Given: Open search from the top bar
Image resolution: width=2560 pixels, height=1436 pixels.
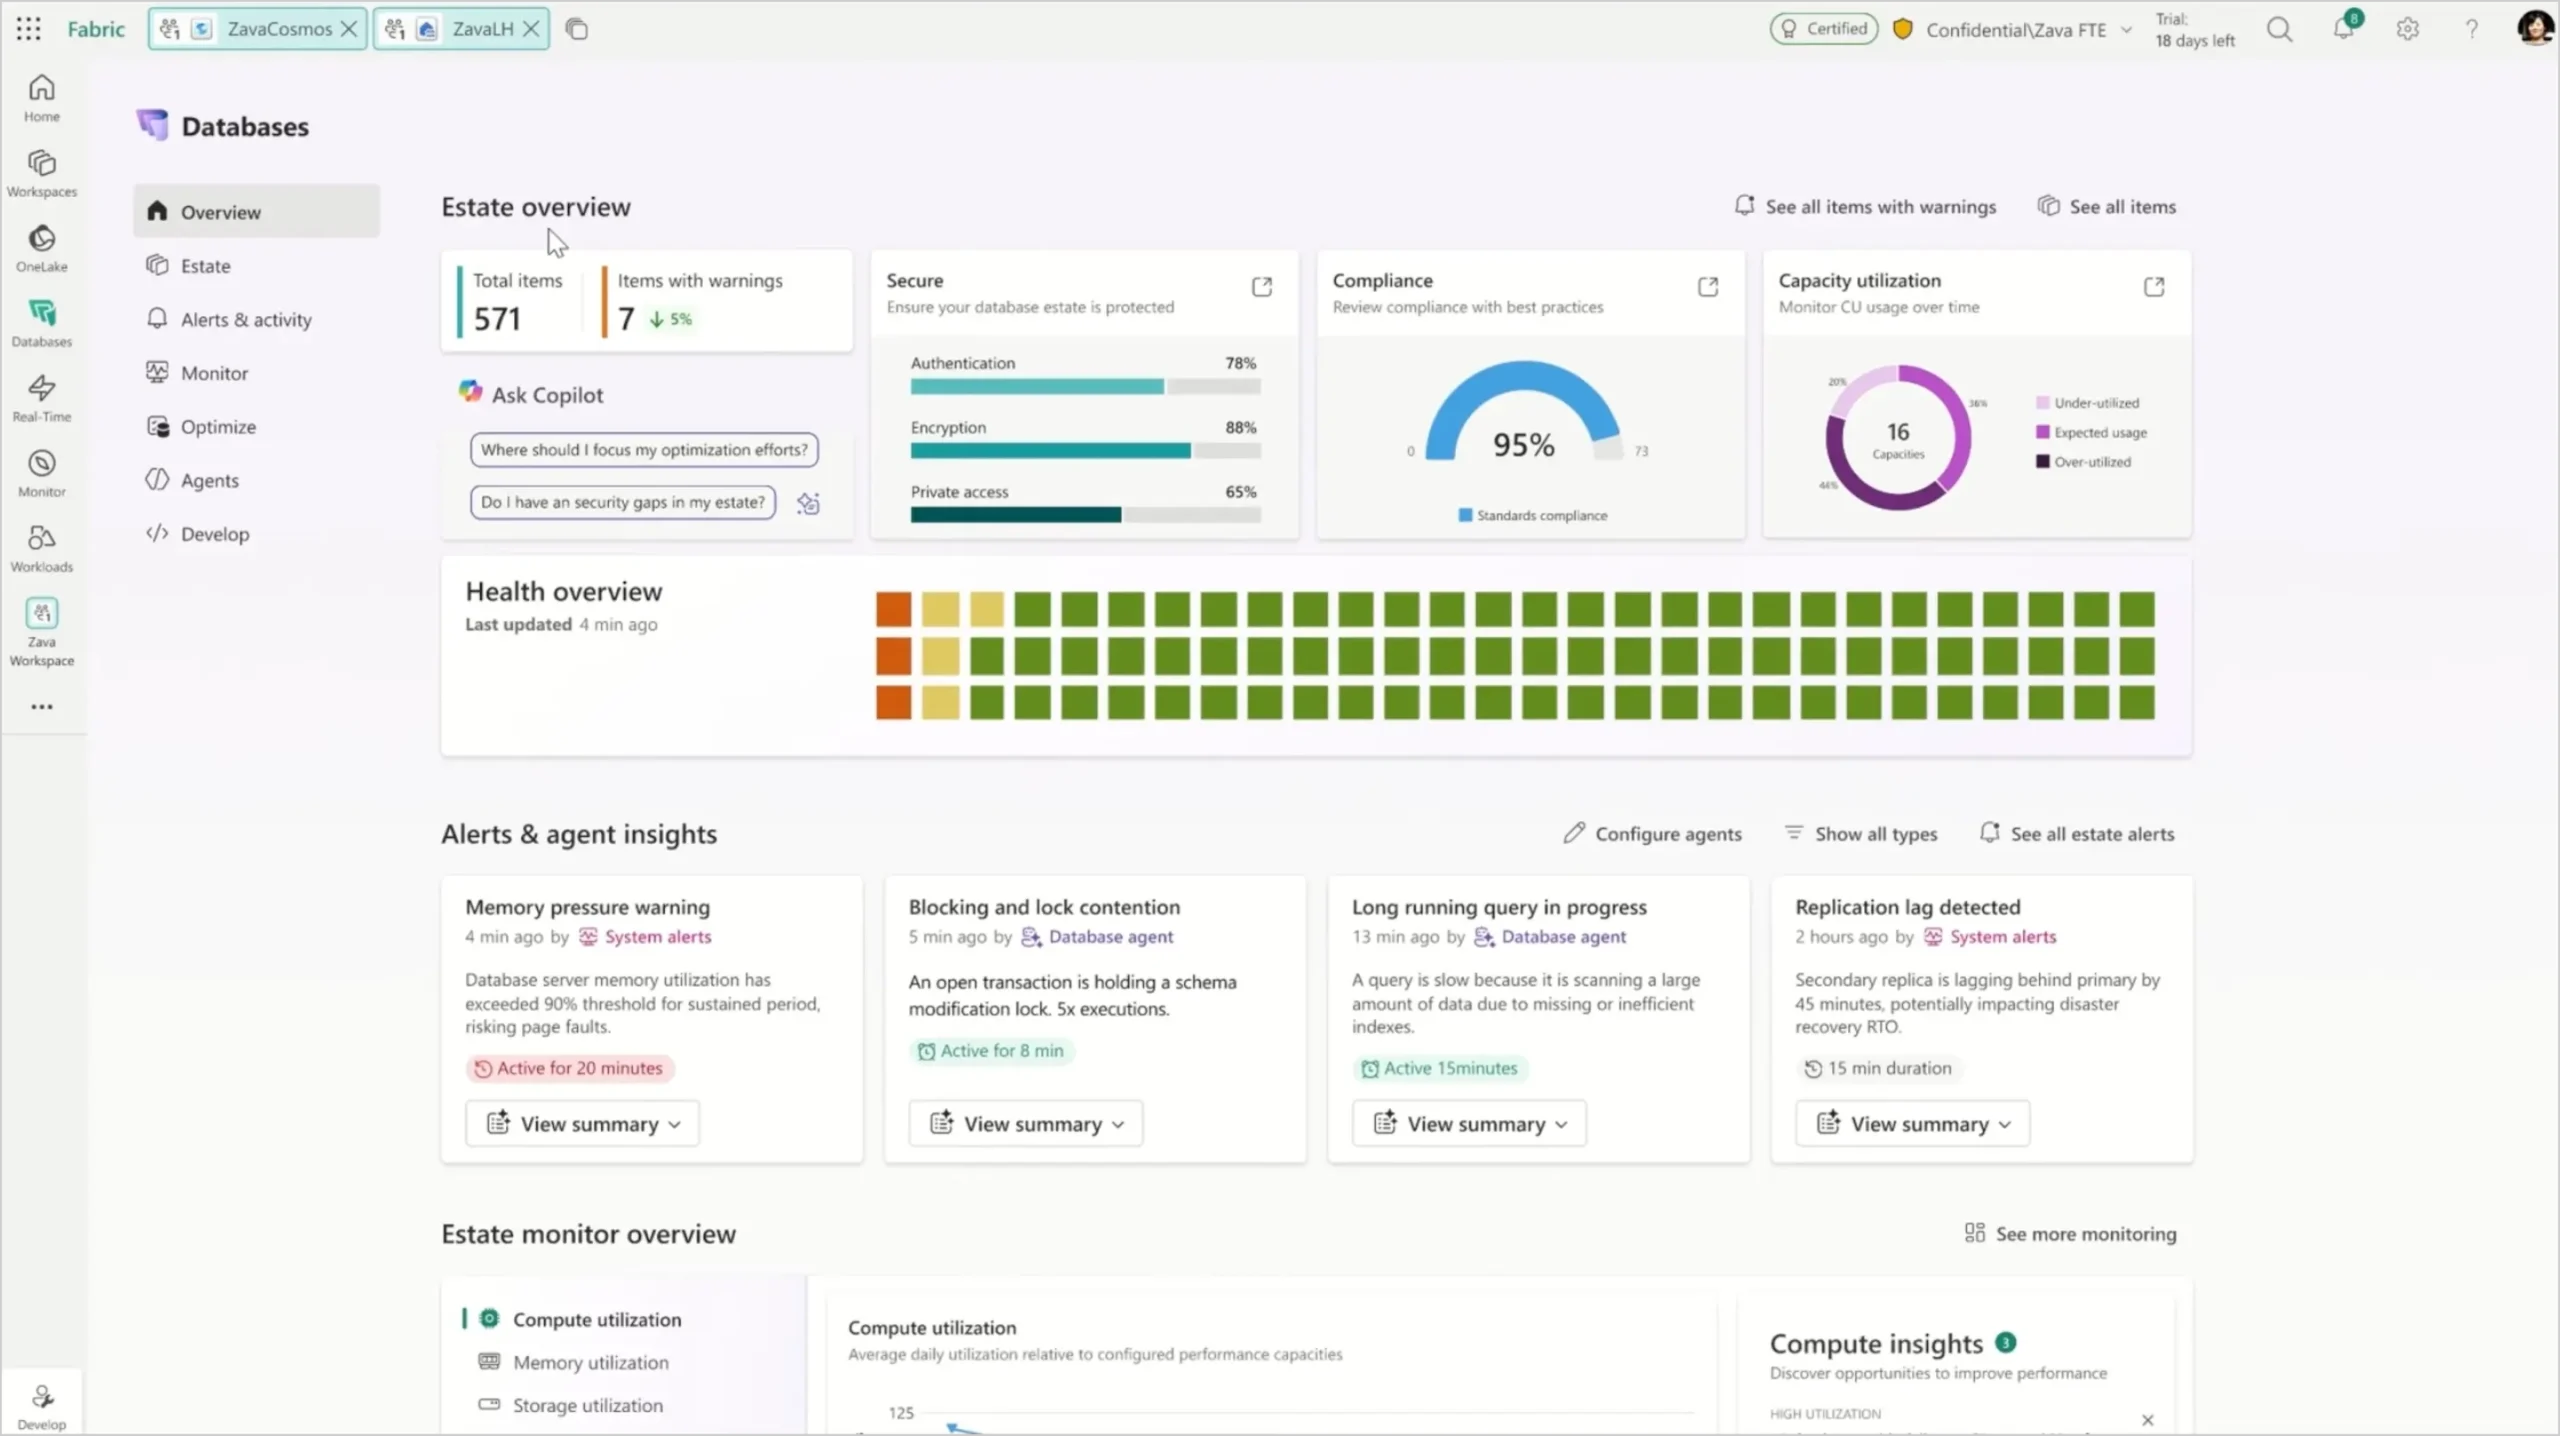Looking at the screenshot, I should click(2281, 29).
